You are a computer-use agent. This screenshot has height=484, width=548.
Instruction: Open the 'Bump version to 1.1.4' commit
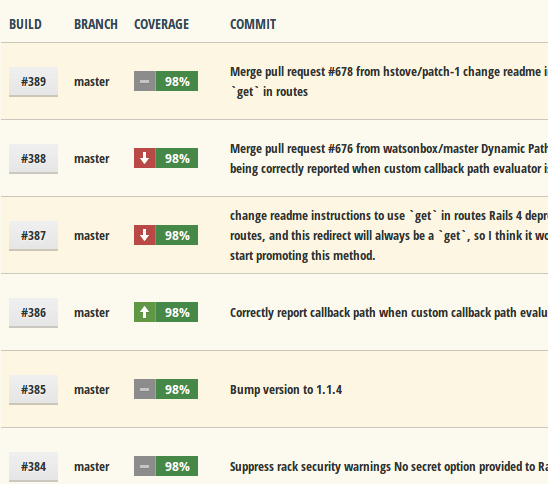pos(286,390)
